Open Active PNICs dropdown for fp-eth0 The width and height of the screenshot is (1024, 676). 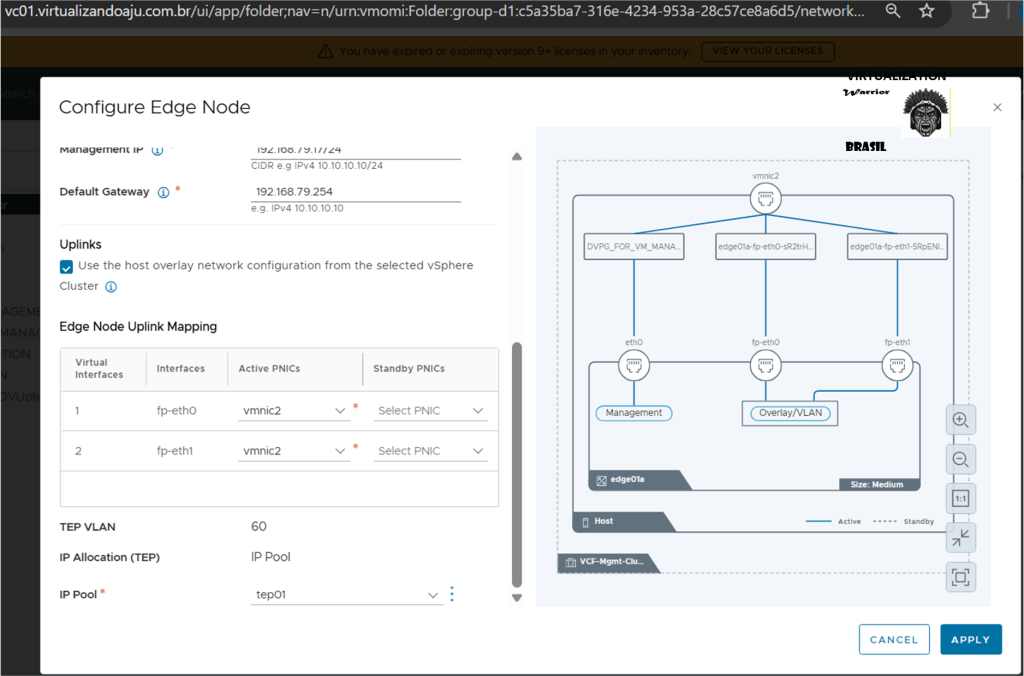coord(294,411)
